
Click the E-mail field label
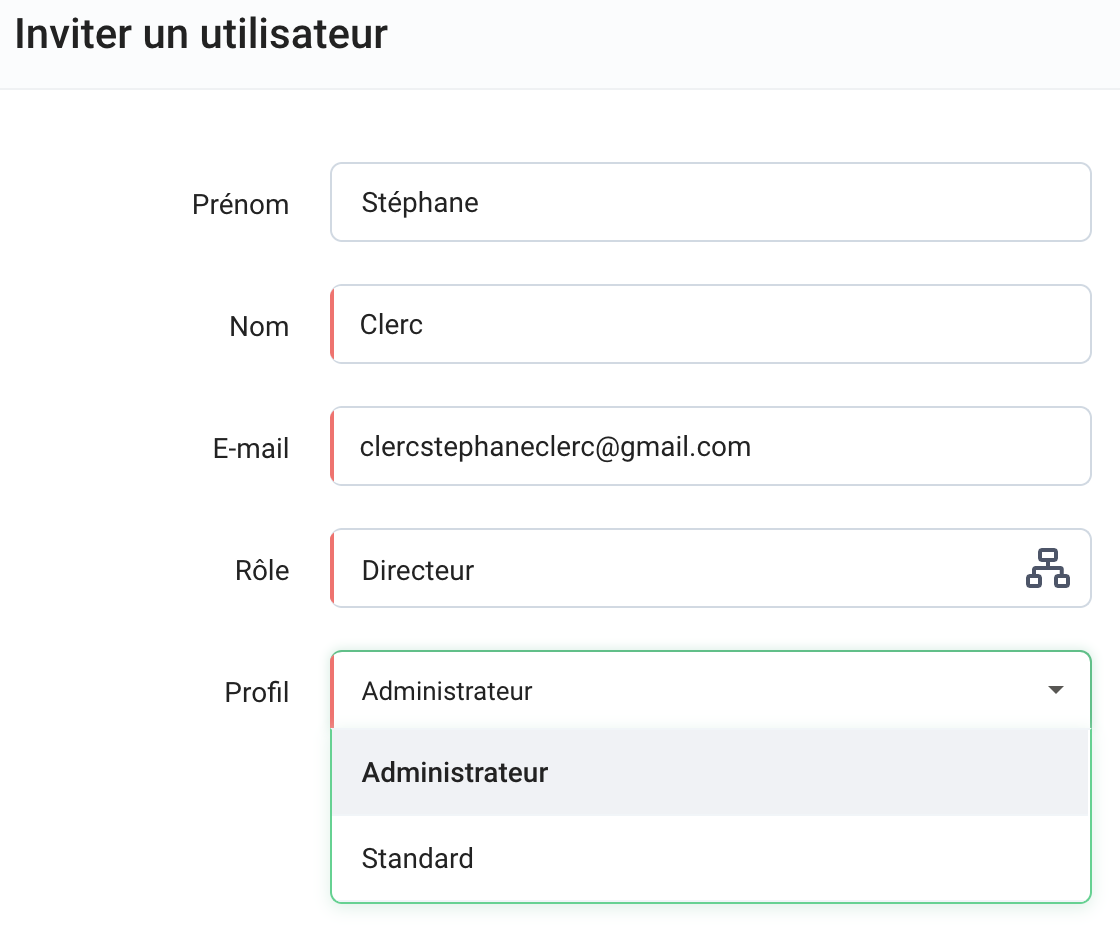pyautogui.click(x=251, y=449)
